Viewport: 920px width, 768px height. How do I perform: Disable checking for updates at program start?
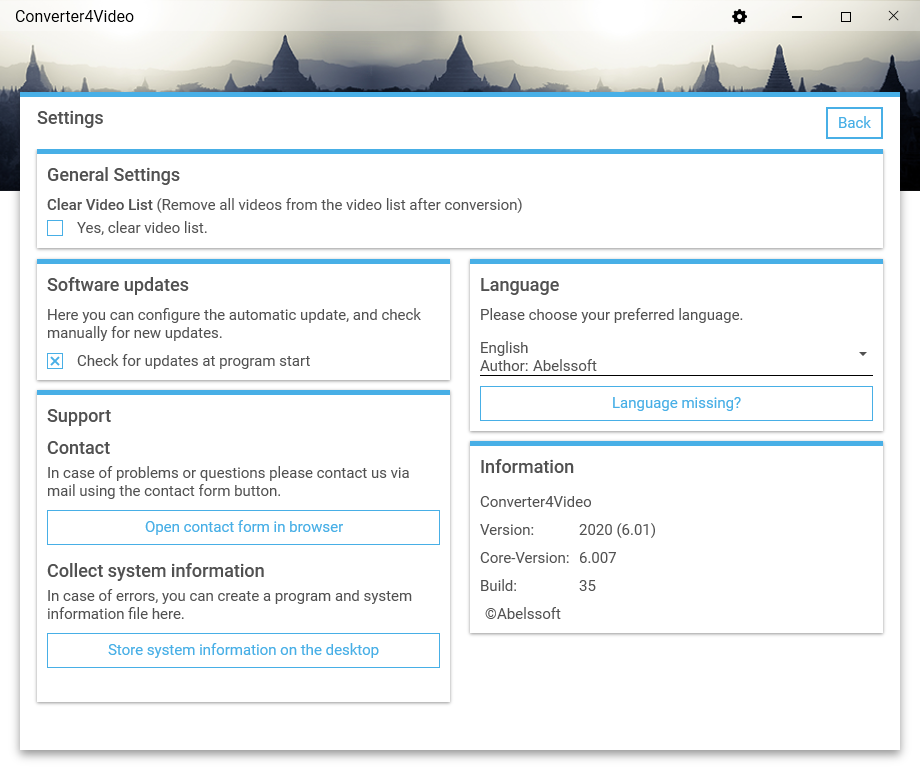click(x=55, y=361)
